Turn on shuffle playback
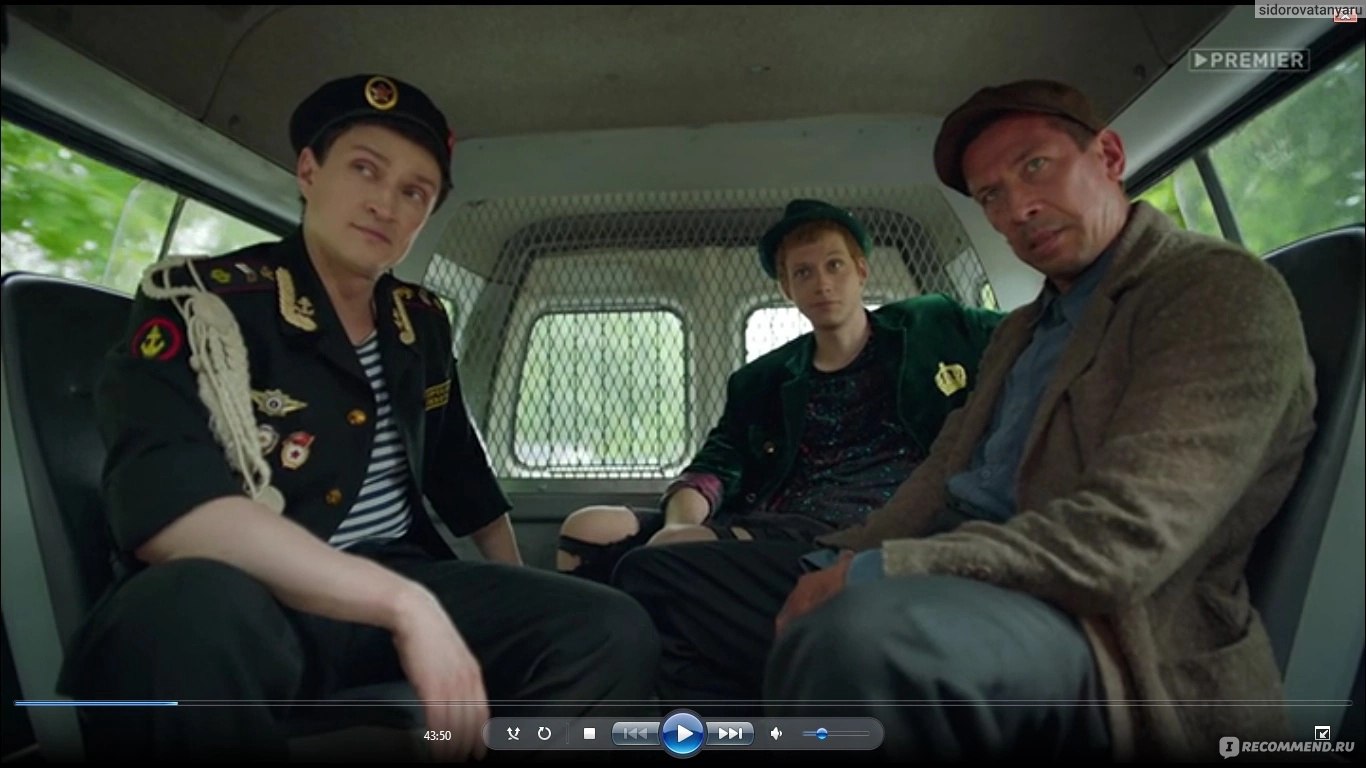This screenshot has height=768, width=1366. click(x=513, y=734)
